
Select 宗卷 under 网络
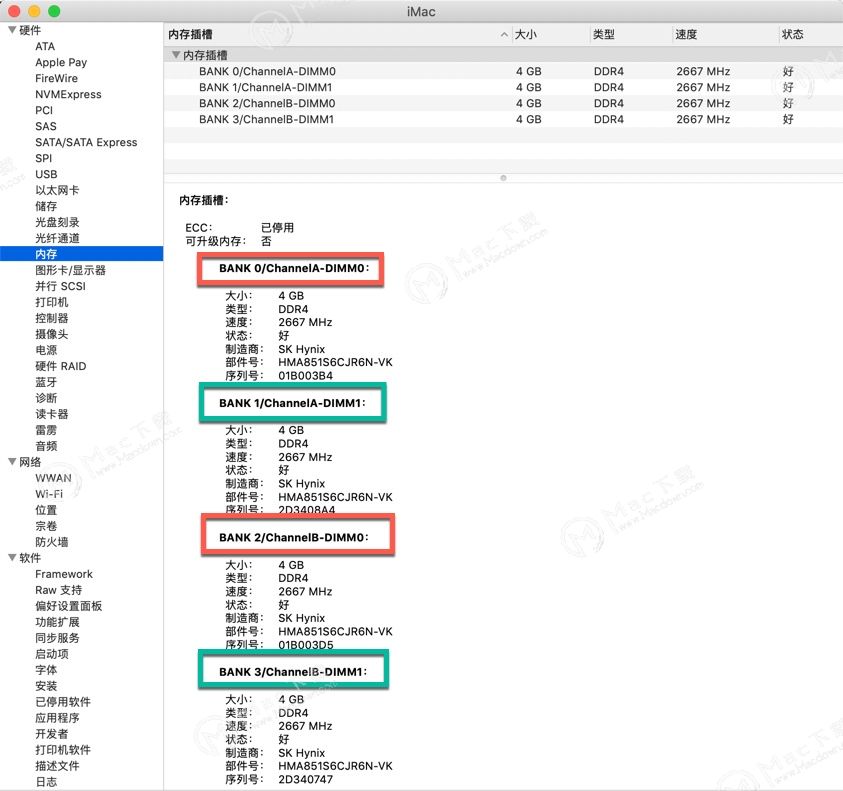(46, 526)
